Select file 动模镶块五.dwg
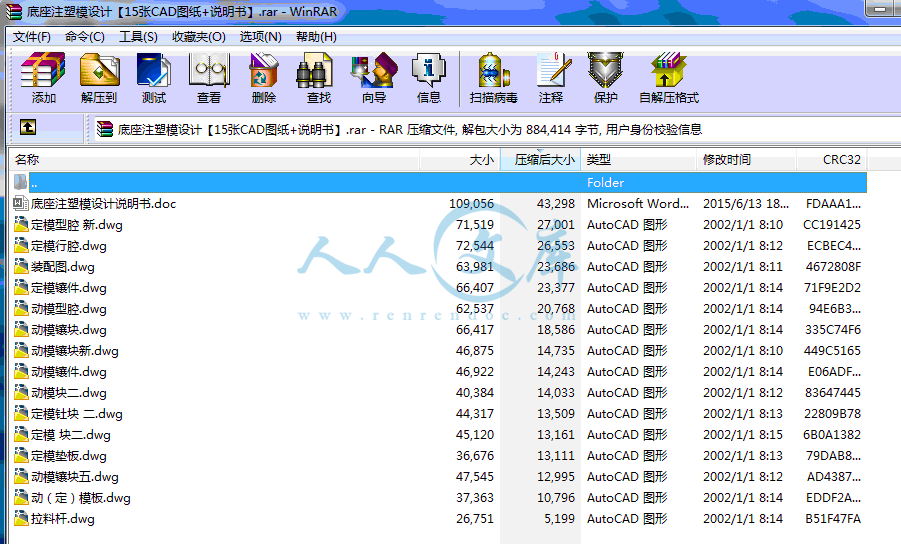The width and height of the screenshot is (901, 544). click(x=75, y=477)
